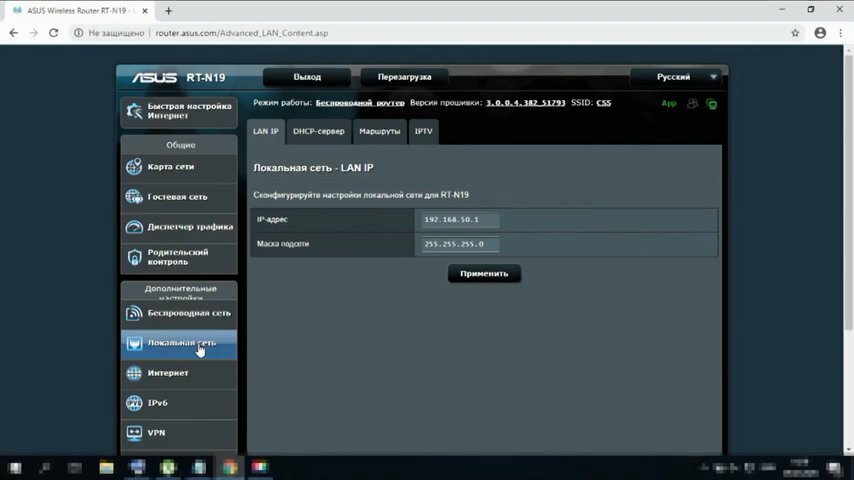Open File Explorer on the taskbar
The width and height of the screenshot is (854, 480).
[x=106, y=467]
